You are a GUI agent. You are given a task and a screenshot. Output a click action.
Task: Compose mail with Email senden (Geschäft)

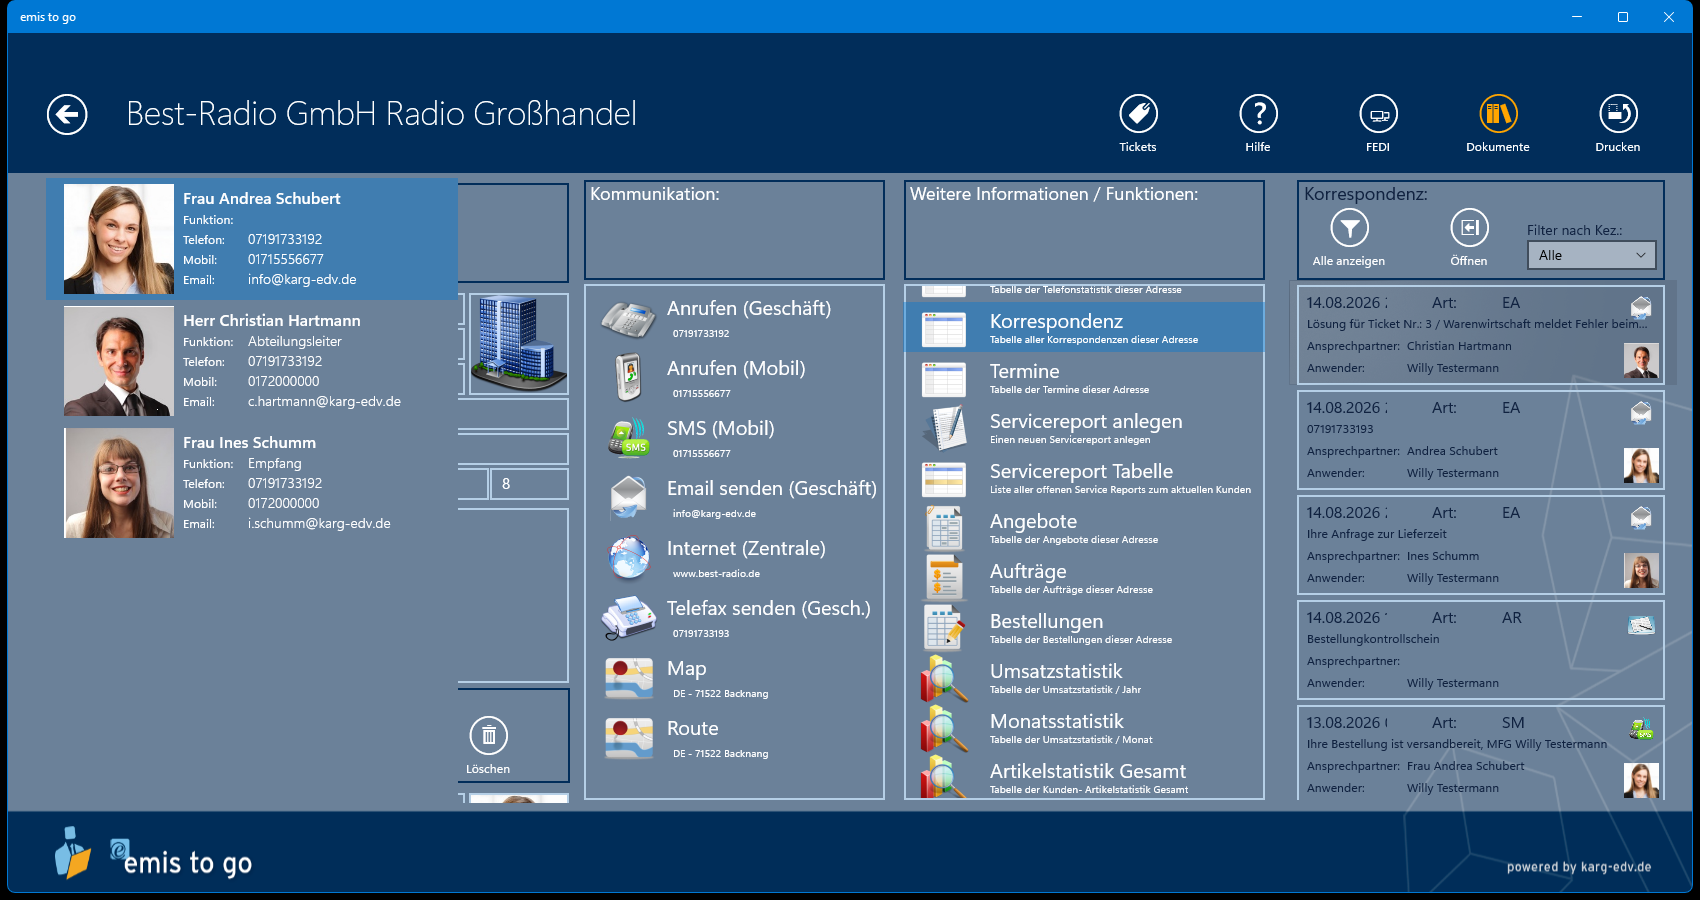pos(734,499)
